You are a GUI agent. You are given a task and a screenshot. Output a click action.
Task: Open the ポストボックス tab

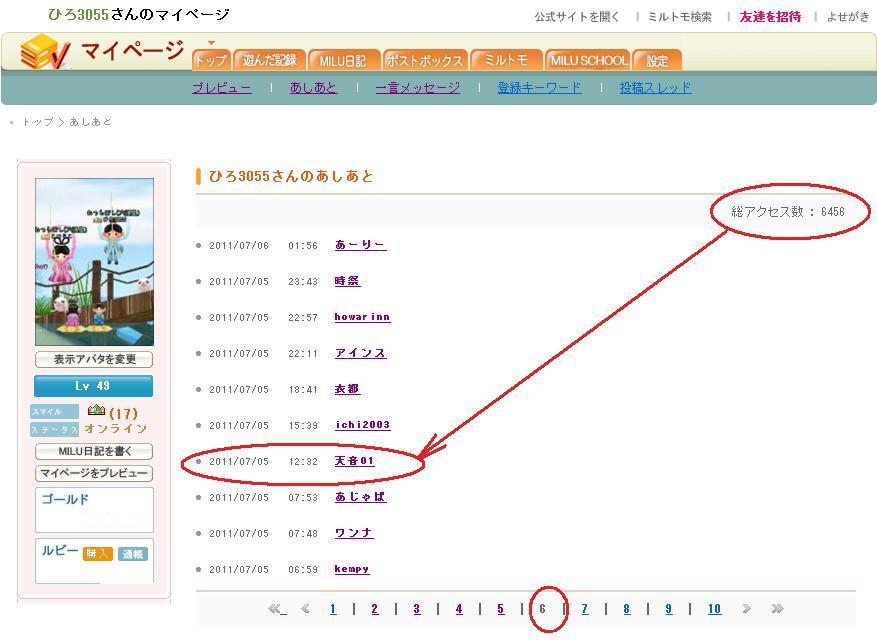[424, 60]
